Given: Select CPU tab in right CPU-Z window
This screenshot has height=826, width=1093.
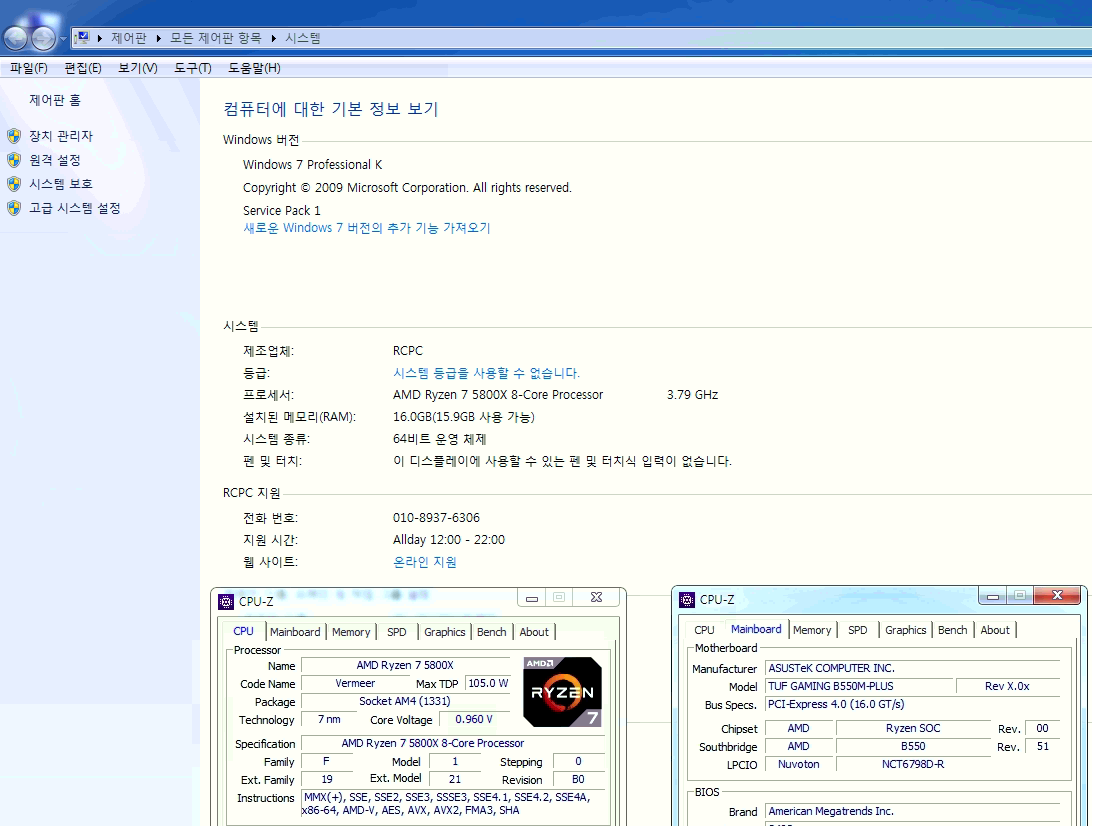Looking at the screenshot, I should [x=704, y=630].
